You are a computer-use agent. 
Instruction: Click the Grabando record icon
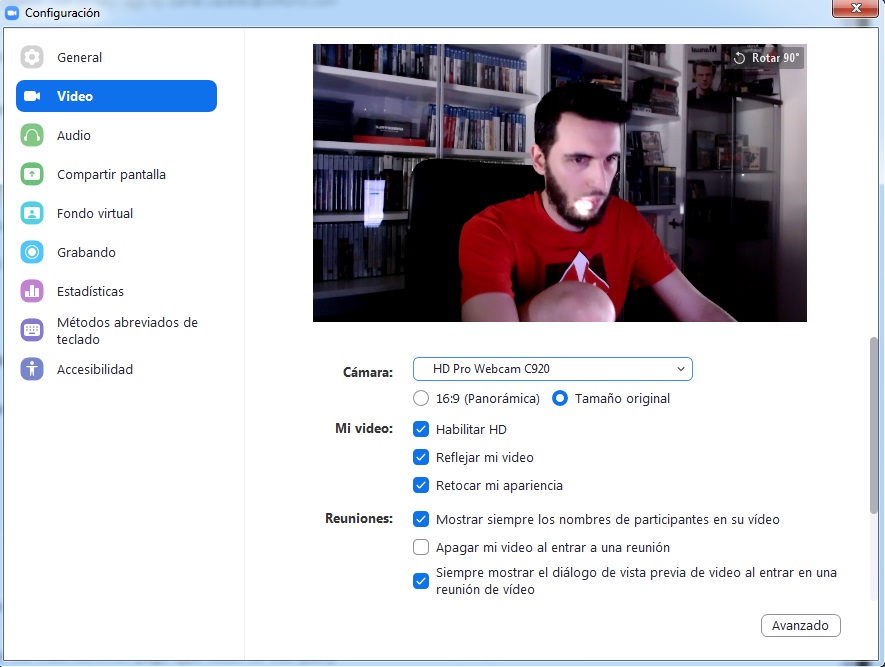click(32, 252)
